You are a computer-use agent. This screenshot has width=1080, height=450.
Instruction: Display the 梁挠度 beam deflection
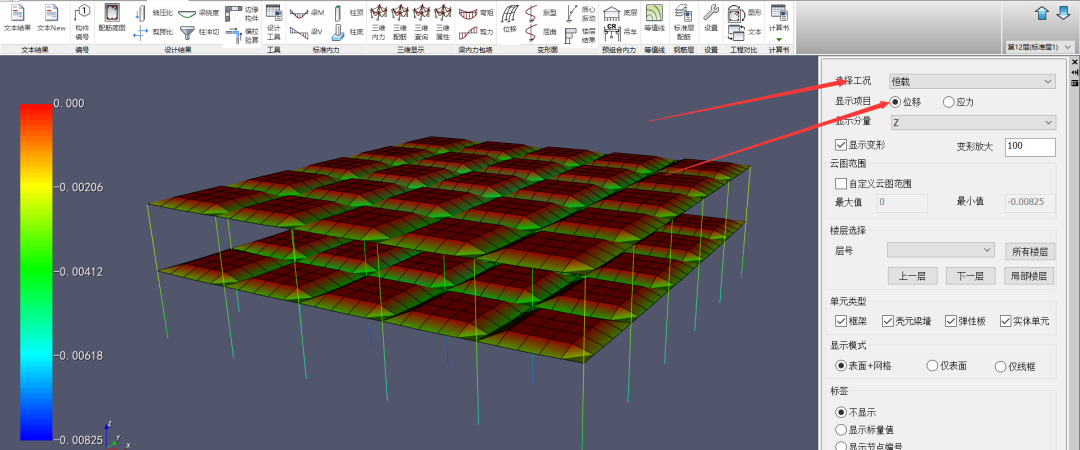199,13
